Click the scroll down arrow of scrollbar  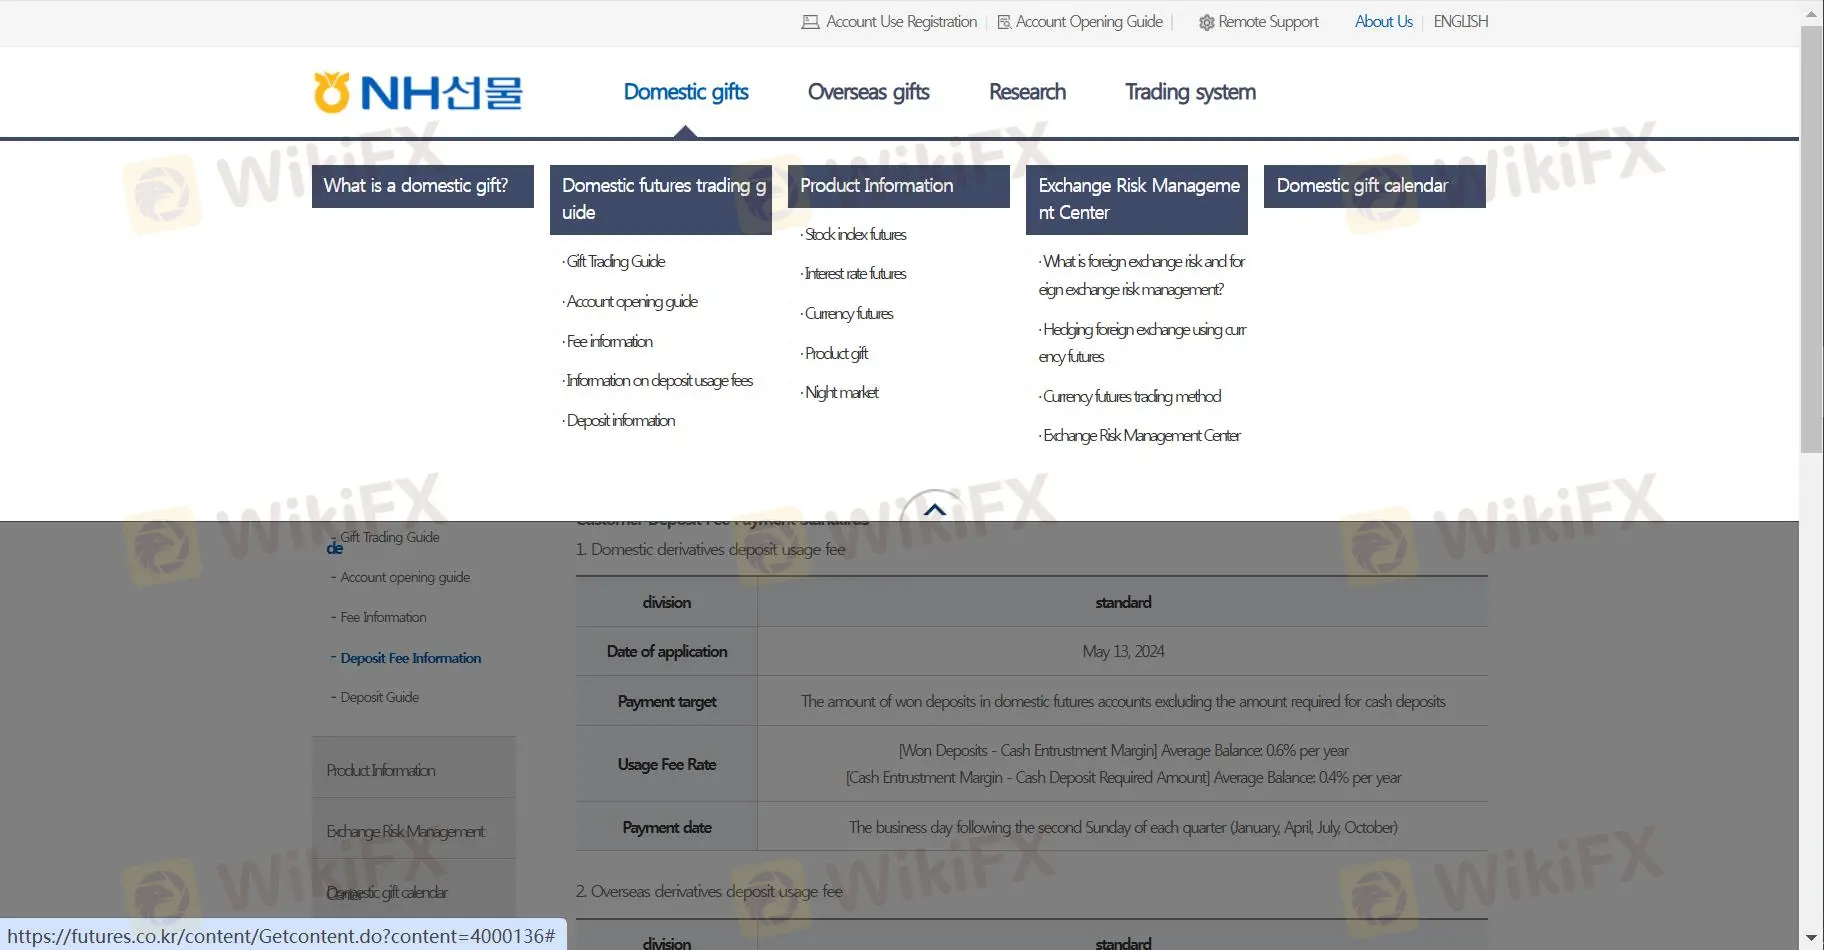pyautogui.click(x=1811, y=938)
